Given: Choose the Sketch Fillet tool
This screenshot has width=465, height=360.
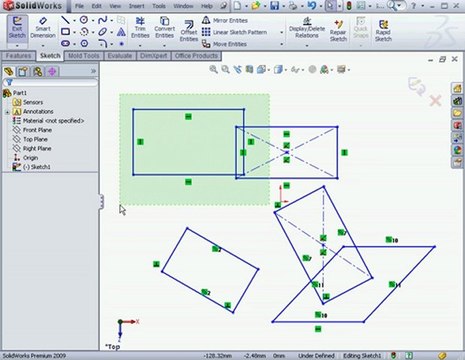Looking at the screenshot, I should pyautogui.click(x=102, y=43).
